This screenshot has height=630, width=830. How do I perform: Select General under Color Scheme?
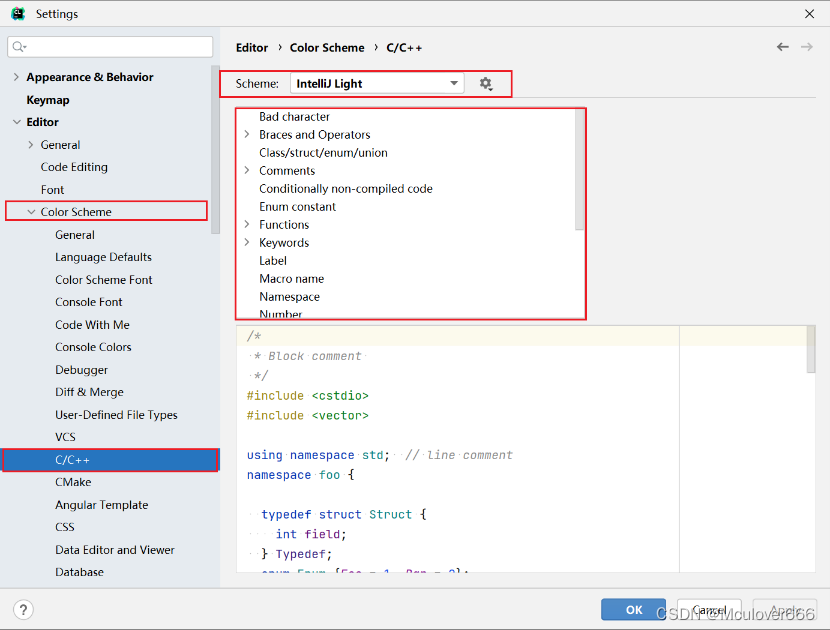click(75, 235)
